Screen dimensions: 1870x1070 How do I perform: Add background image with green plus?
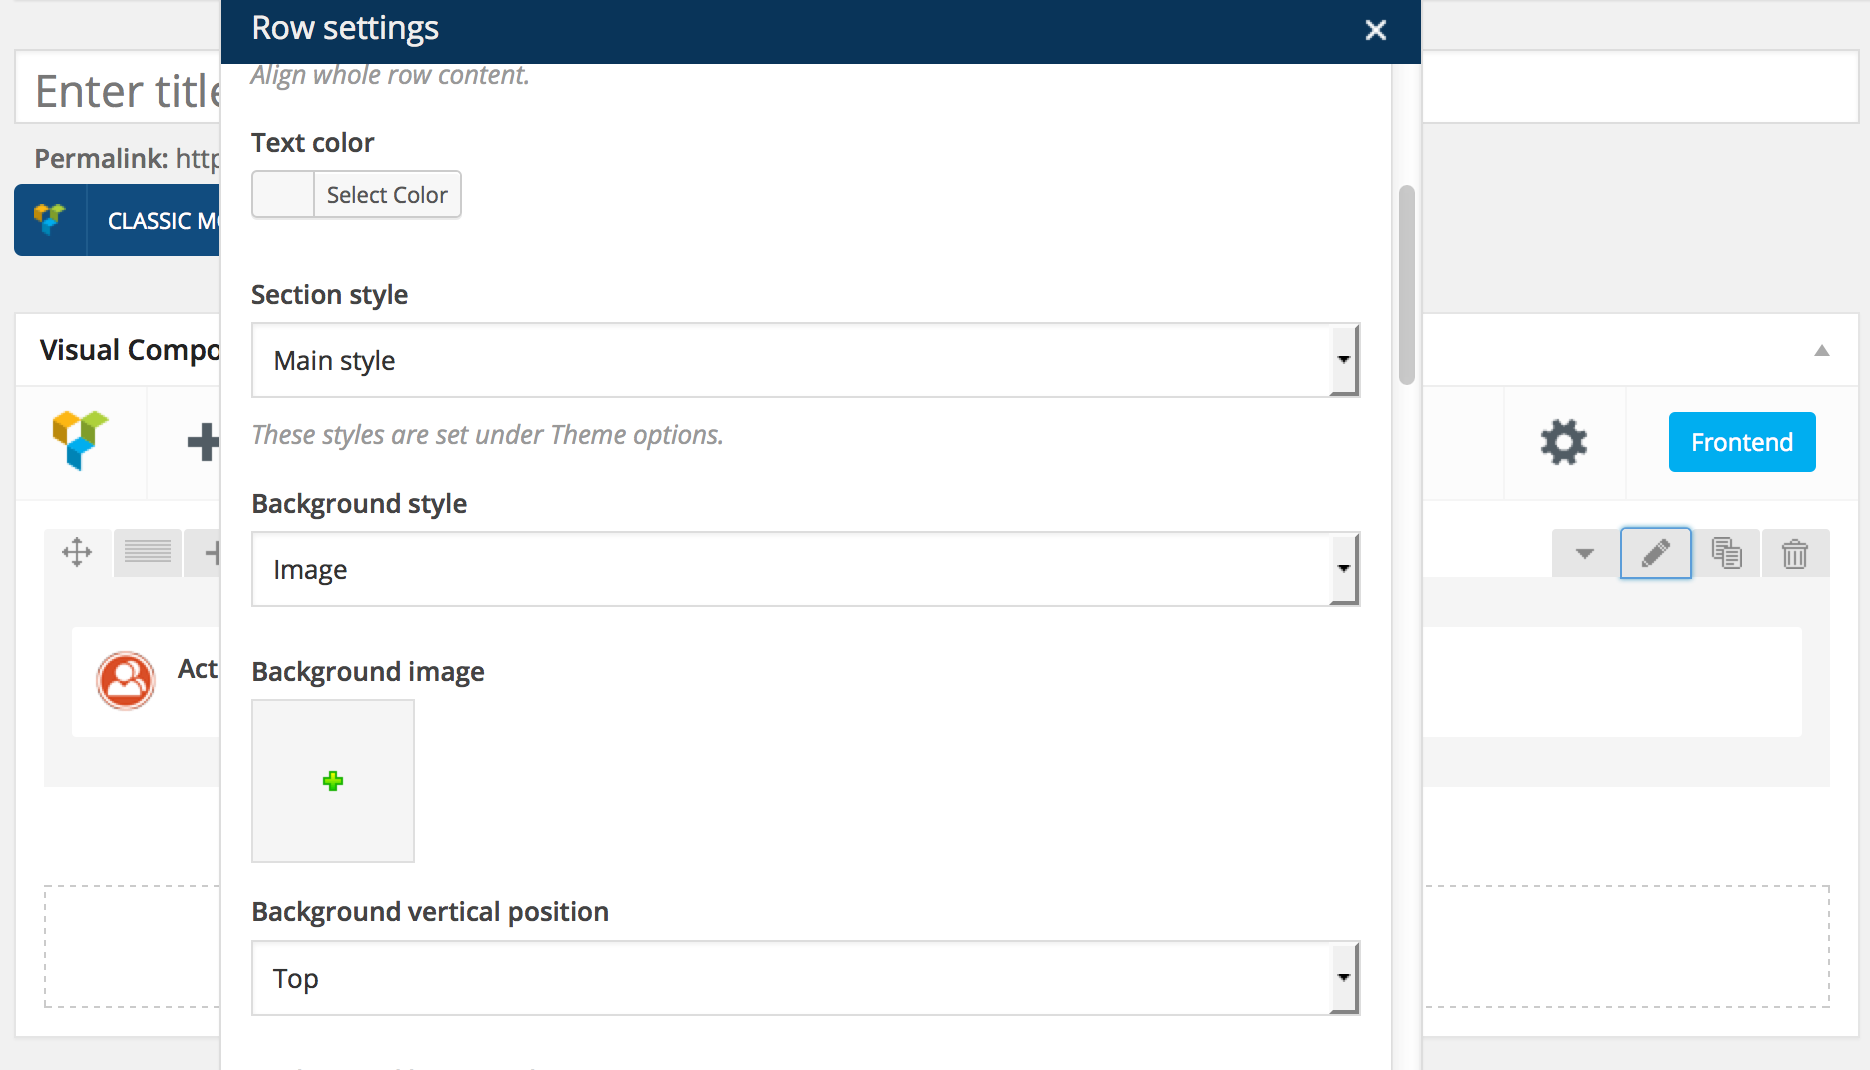[x=333, y=781]
